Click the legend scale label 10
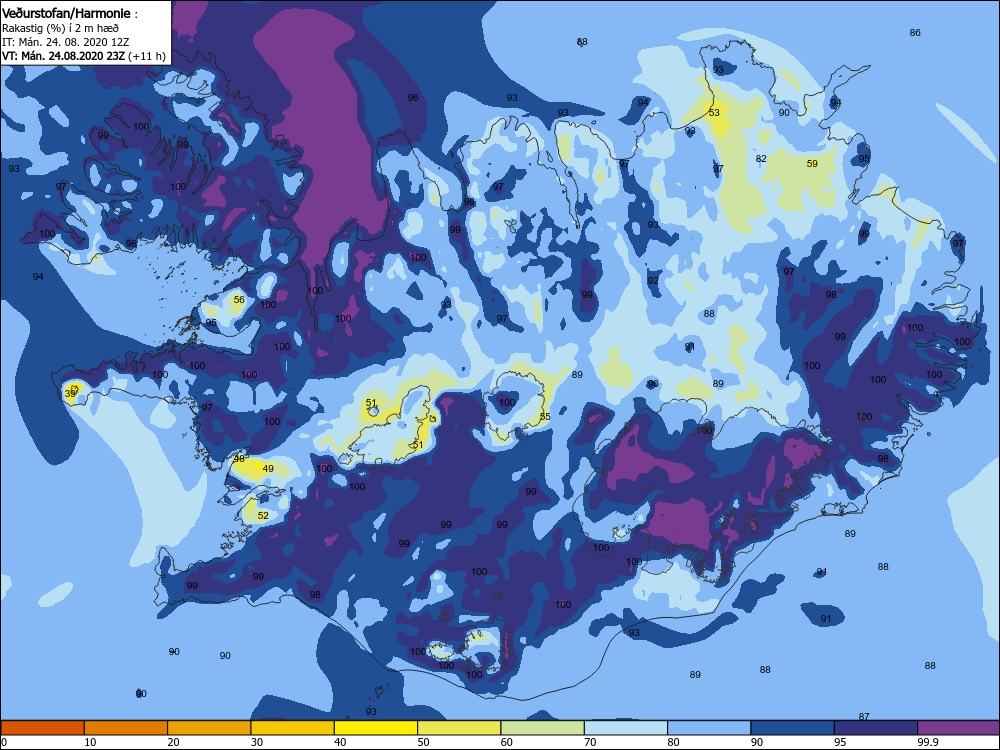1000x750 pixels. click(90, 742)
